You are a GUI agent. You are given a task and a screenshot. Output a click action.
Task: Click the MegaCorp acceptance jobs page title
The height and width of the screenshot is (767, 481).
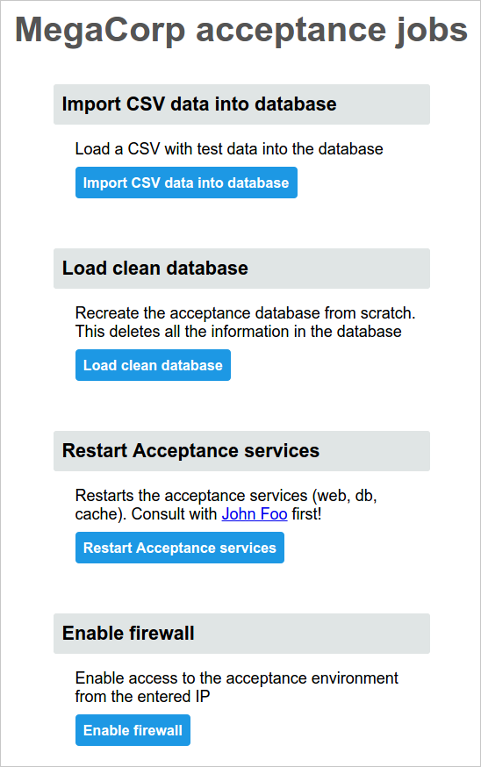coord(241,30)
